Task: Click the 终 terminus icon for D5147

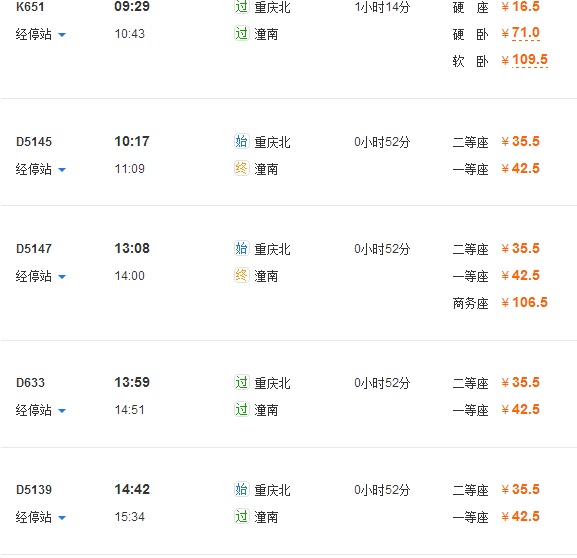Action: coord(241,275)
